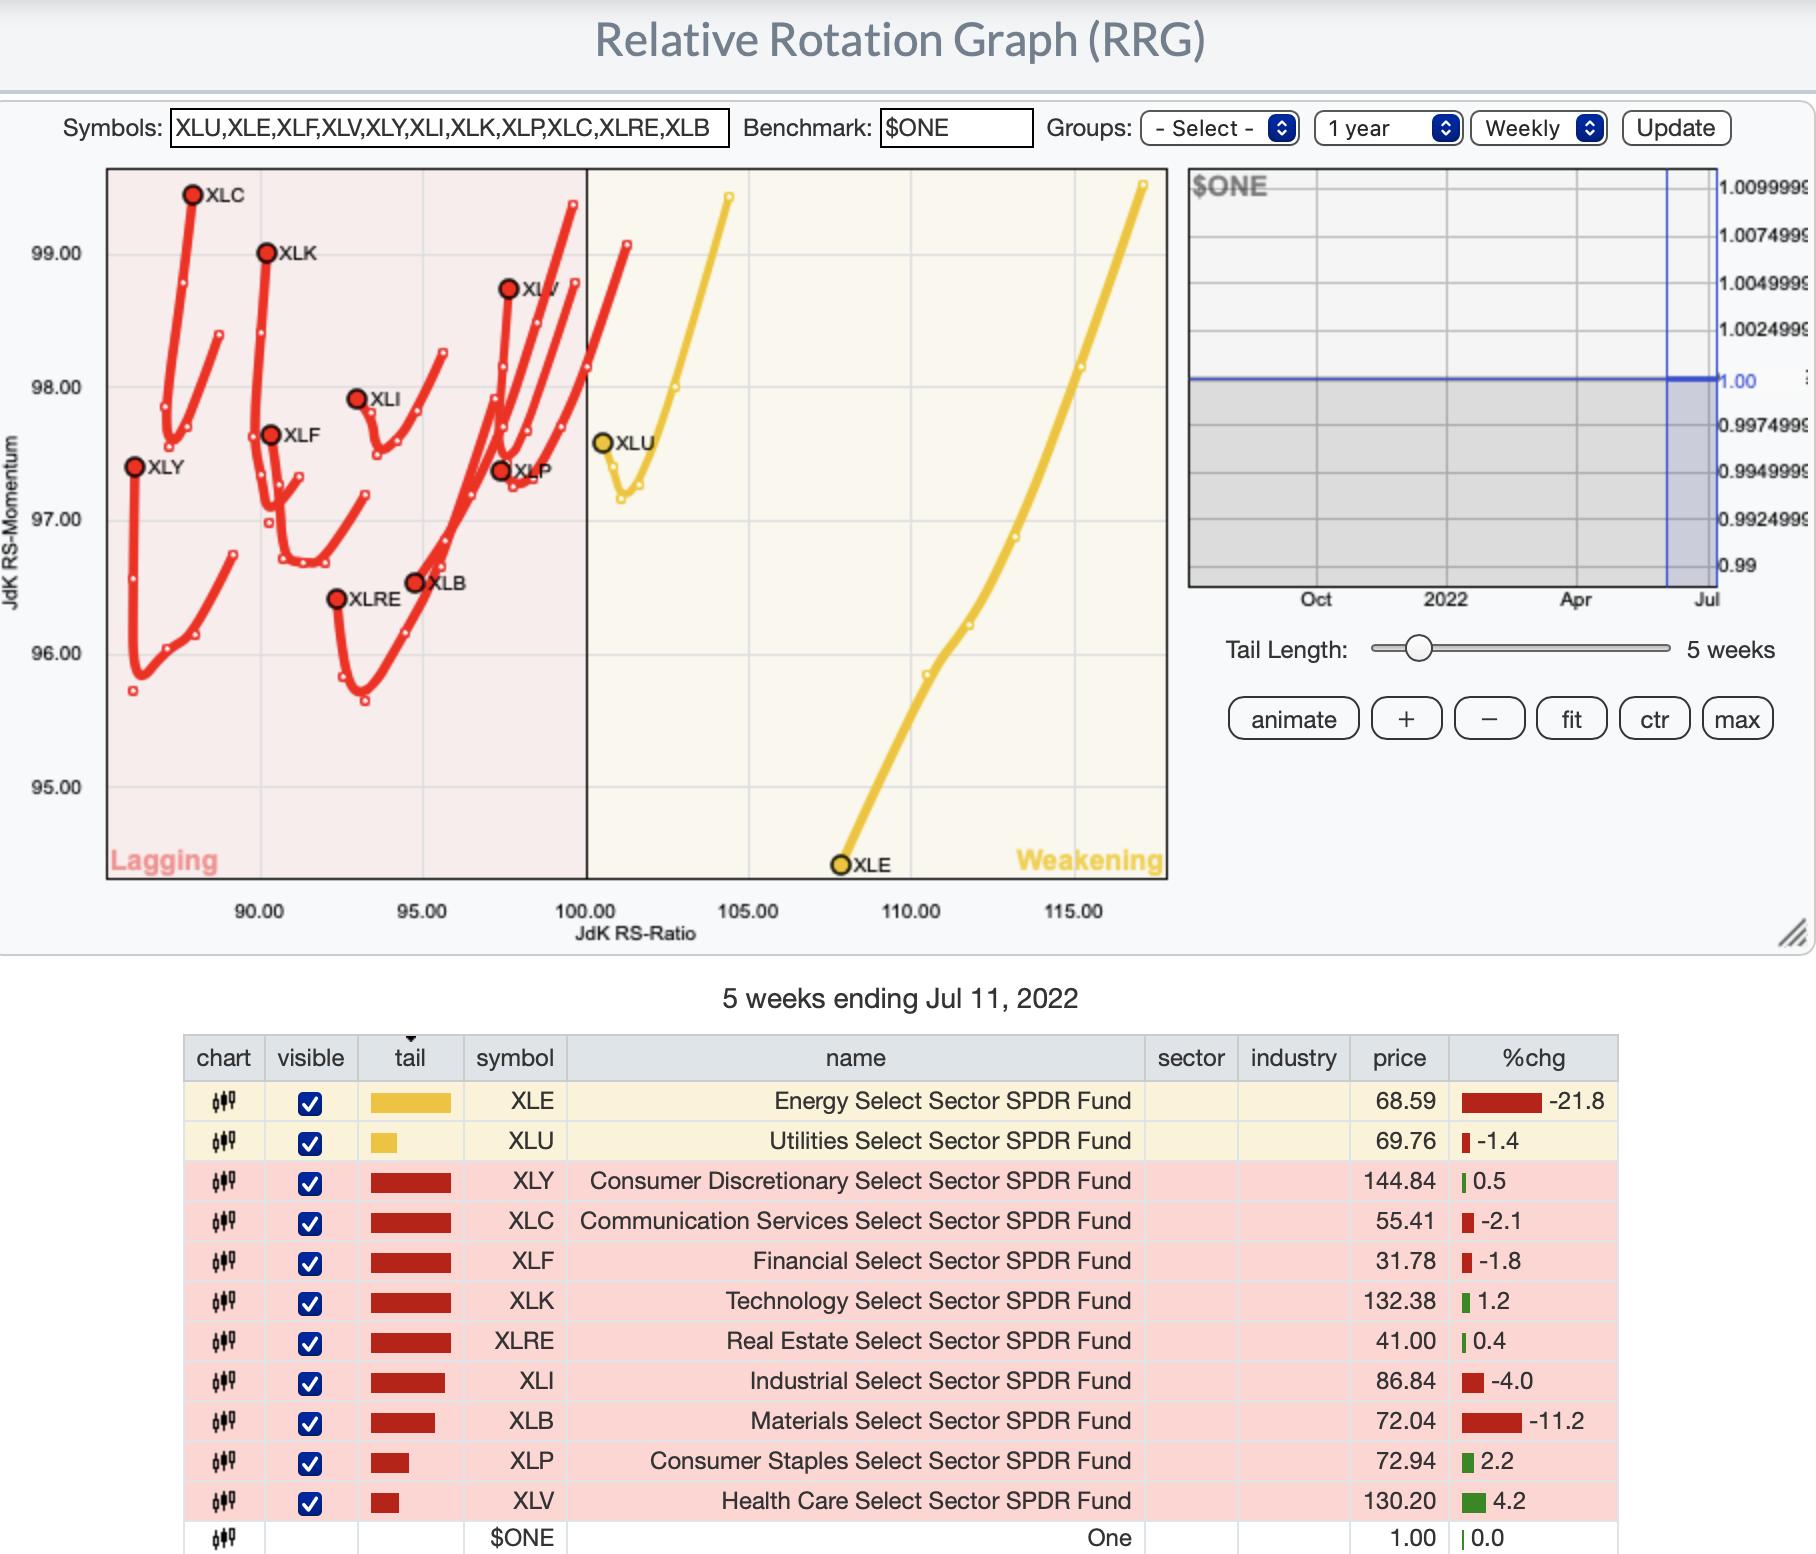Uncheck visibility for Energy Select Sector fund

(310, 1103)
